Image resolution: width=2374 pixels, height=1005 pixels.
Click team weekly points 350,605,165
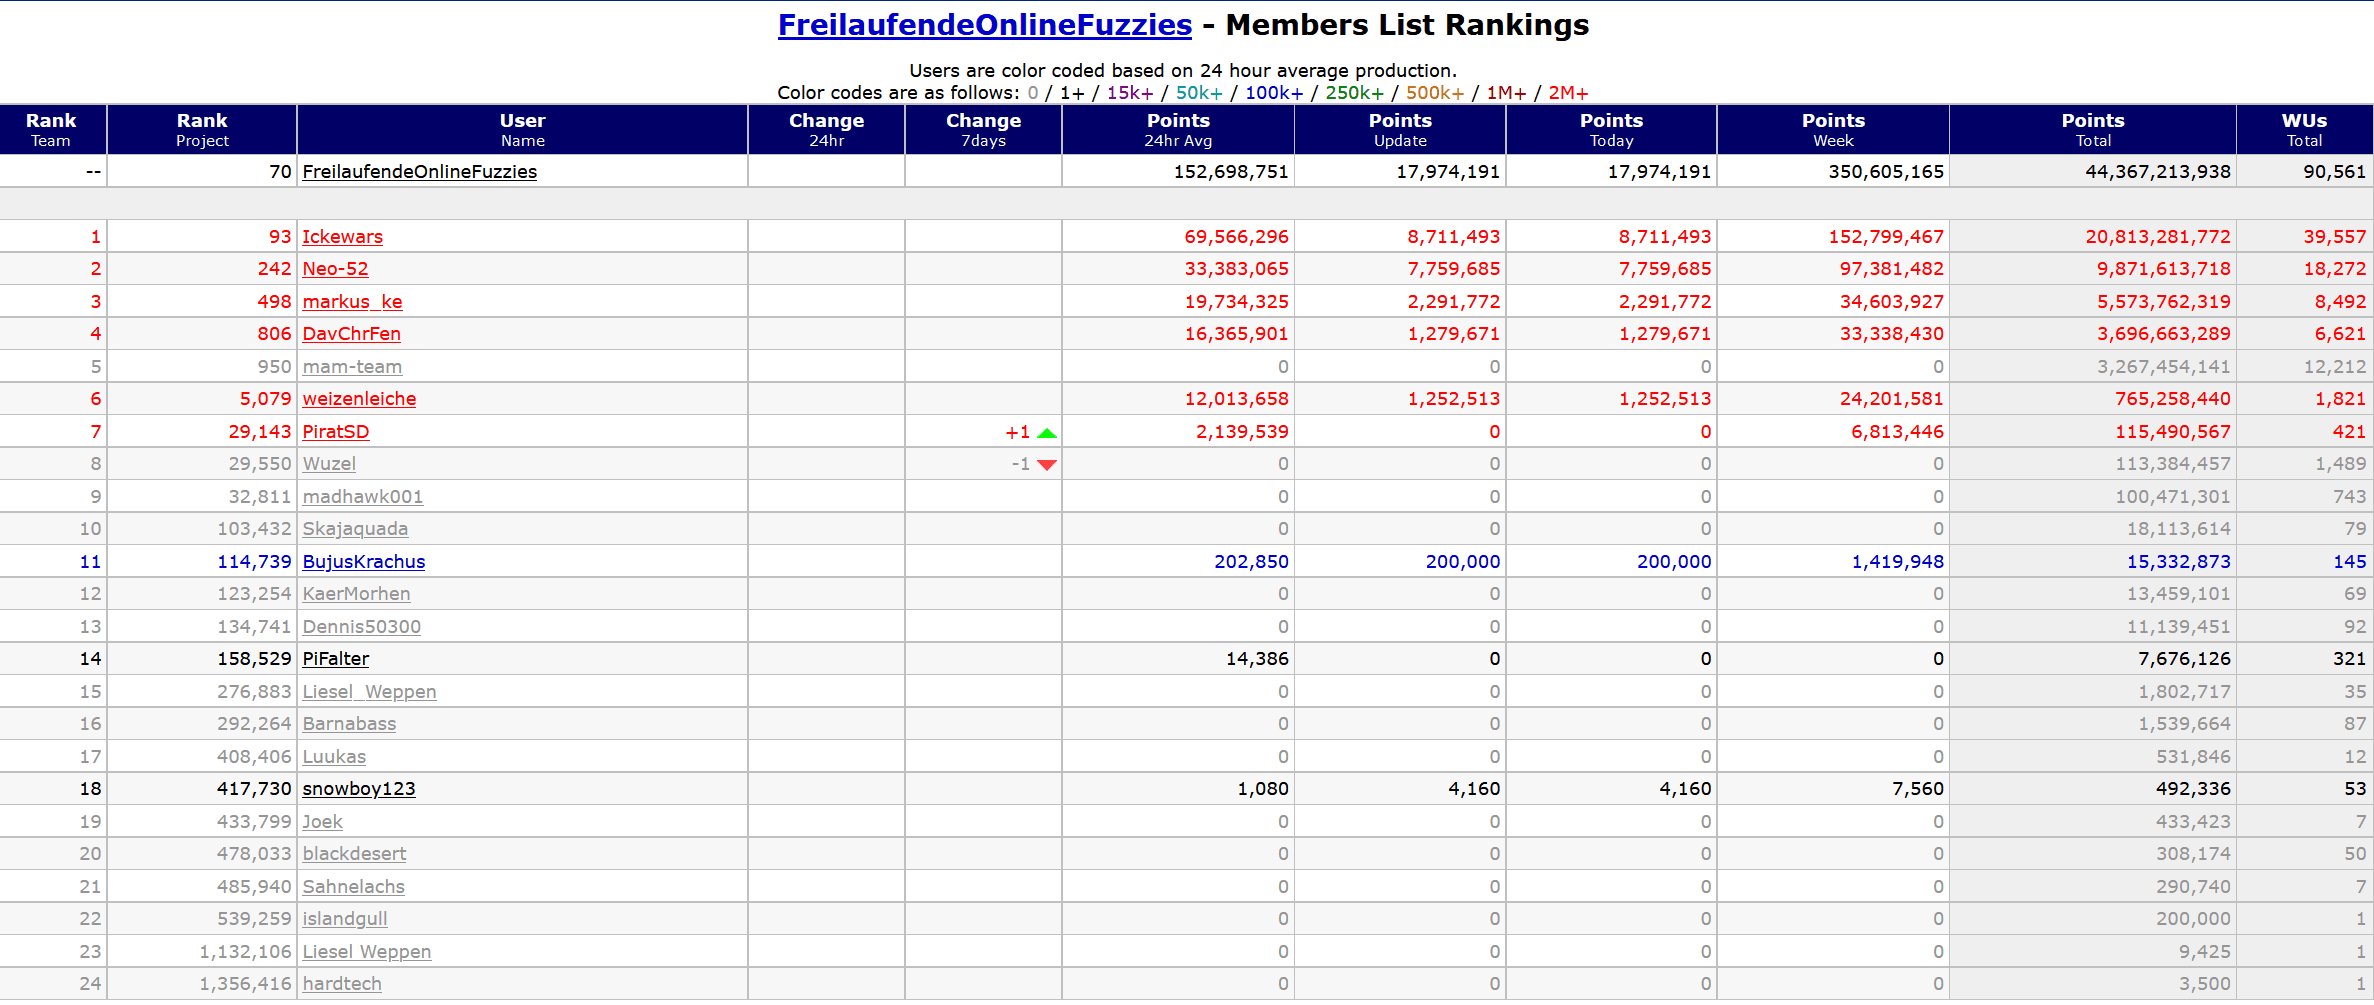click(1886, 172)
